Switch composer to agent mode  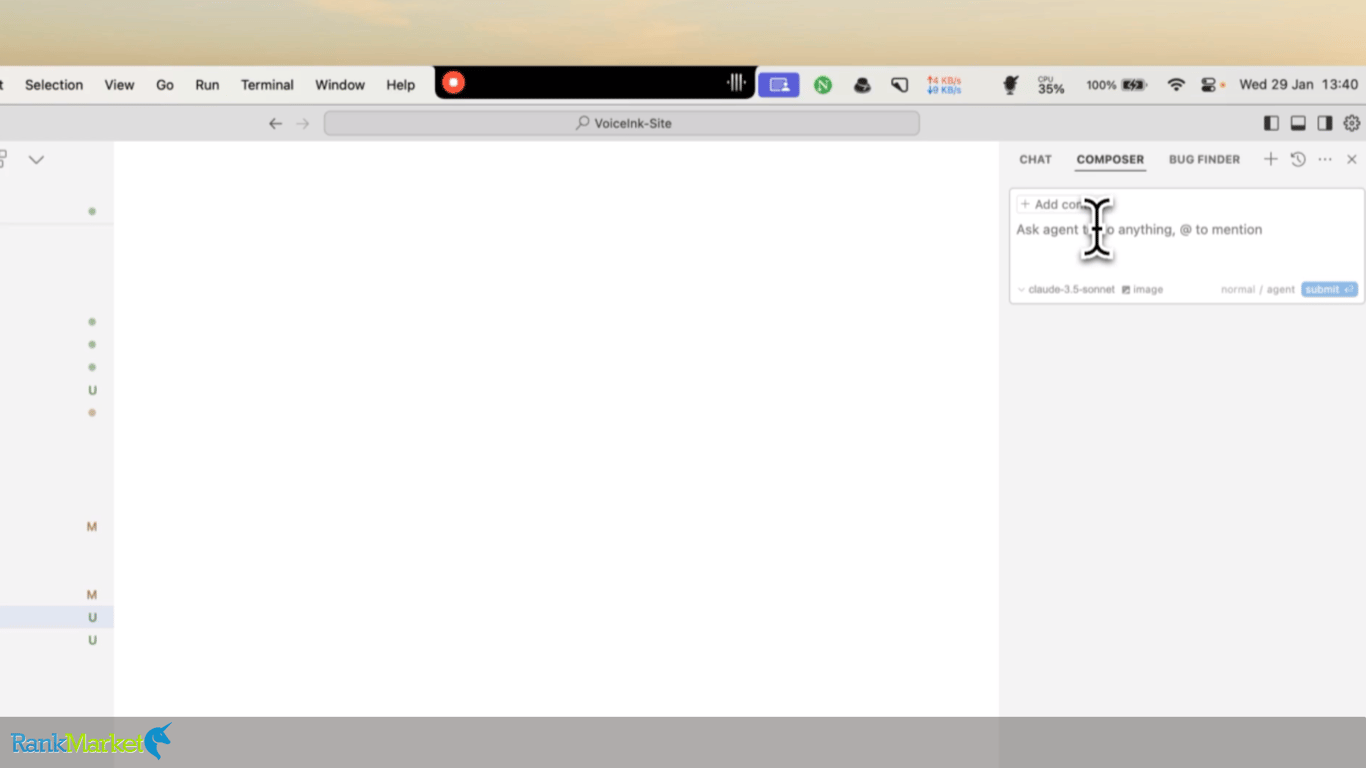[x=1281, y=289]
